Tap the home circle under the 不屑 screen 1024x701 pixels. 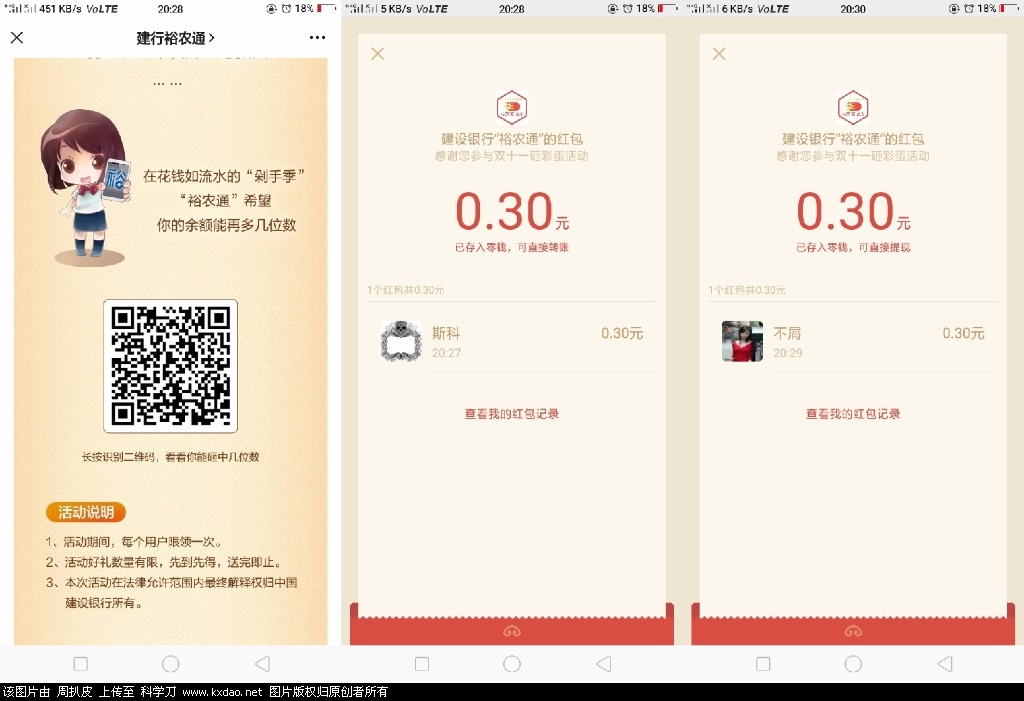coord(853,664)
